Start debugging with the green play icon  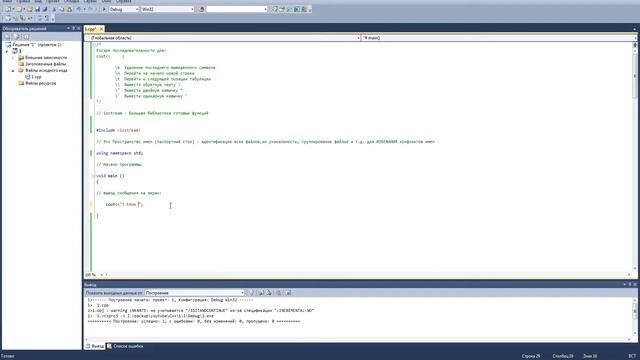point(104,9)
